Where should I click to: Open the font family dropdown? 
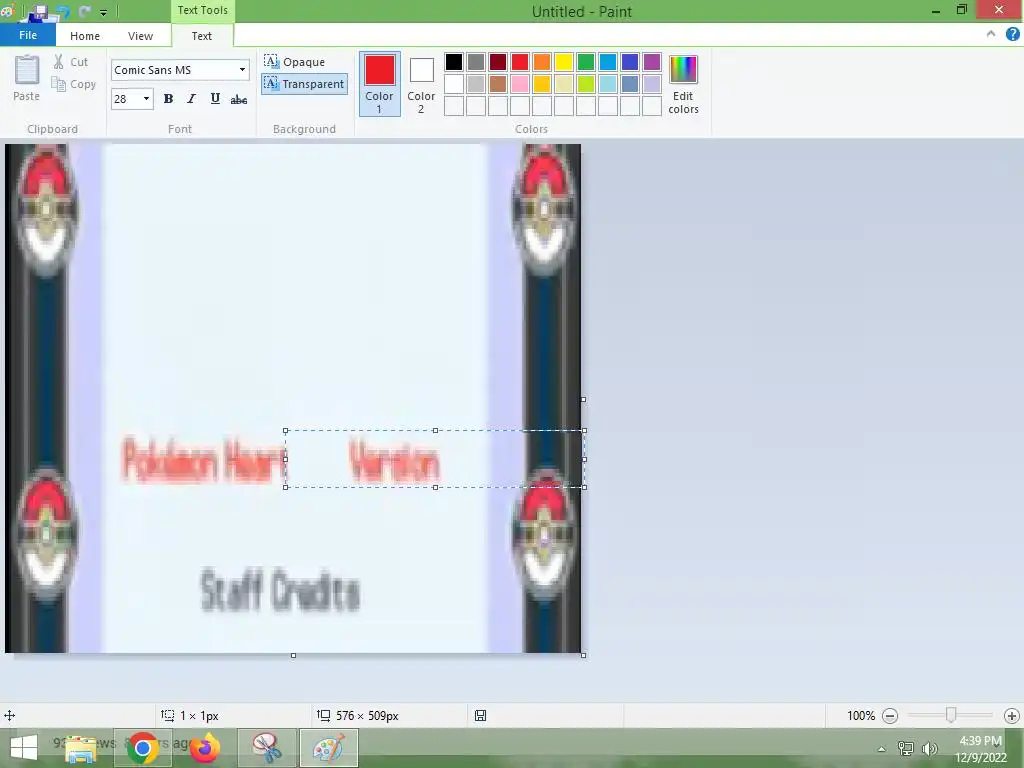tap(242, 70)
